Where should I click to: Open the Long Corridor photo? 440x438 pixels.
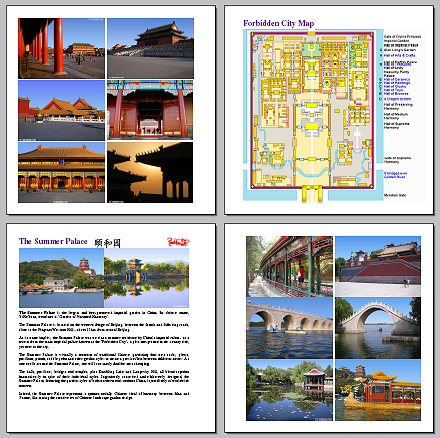pyautogui.click(x=289, y=266)
